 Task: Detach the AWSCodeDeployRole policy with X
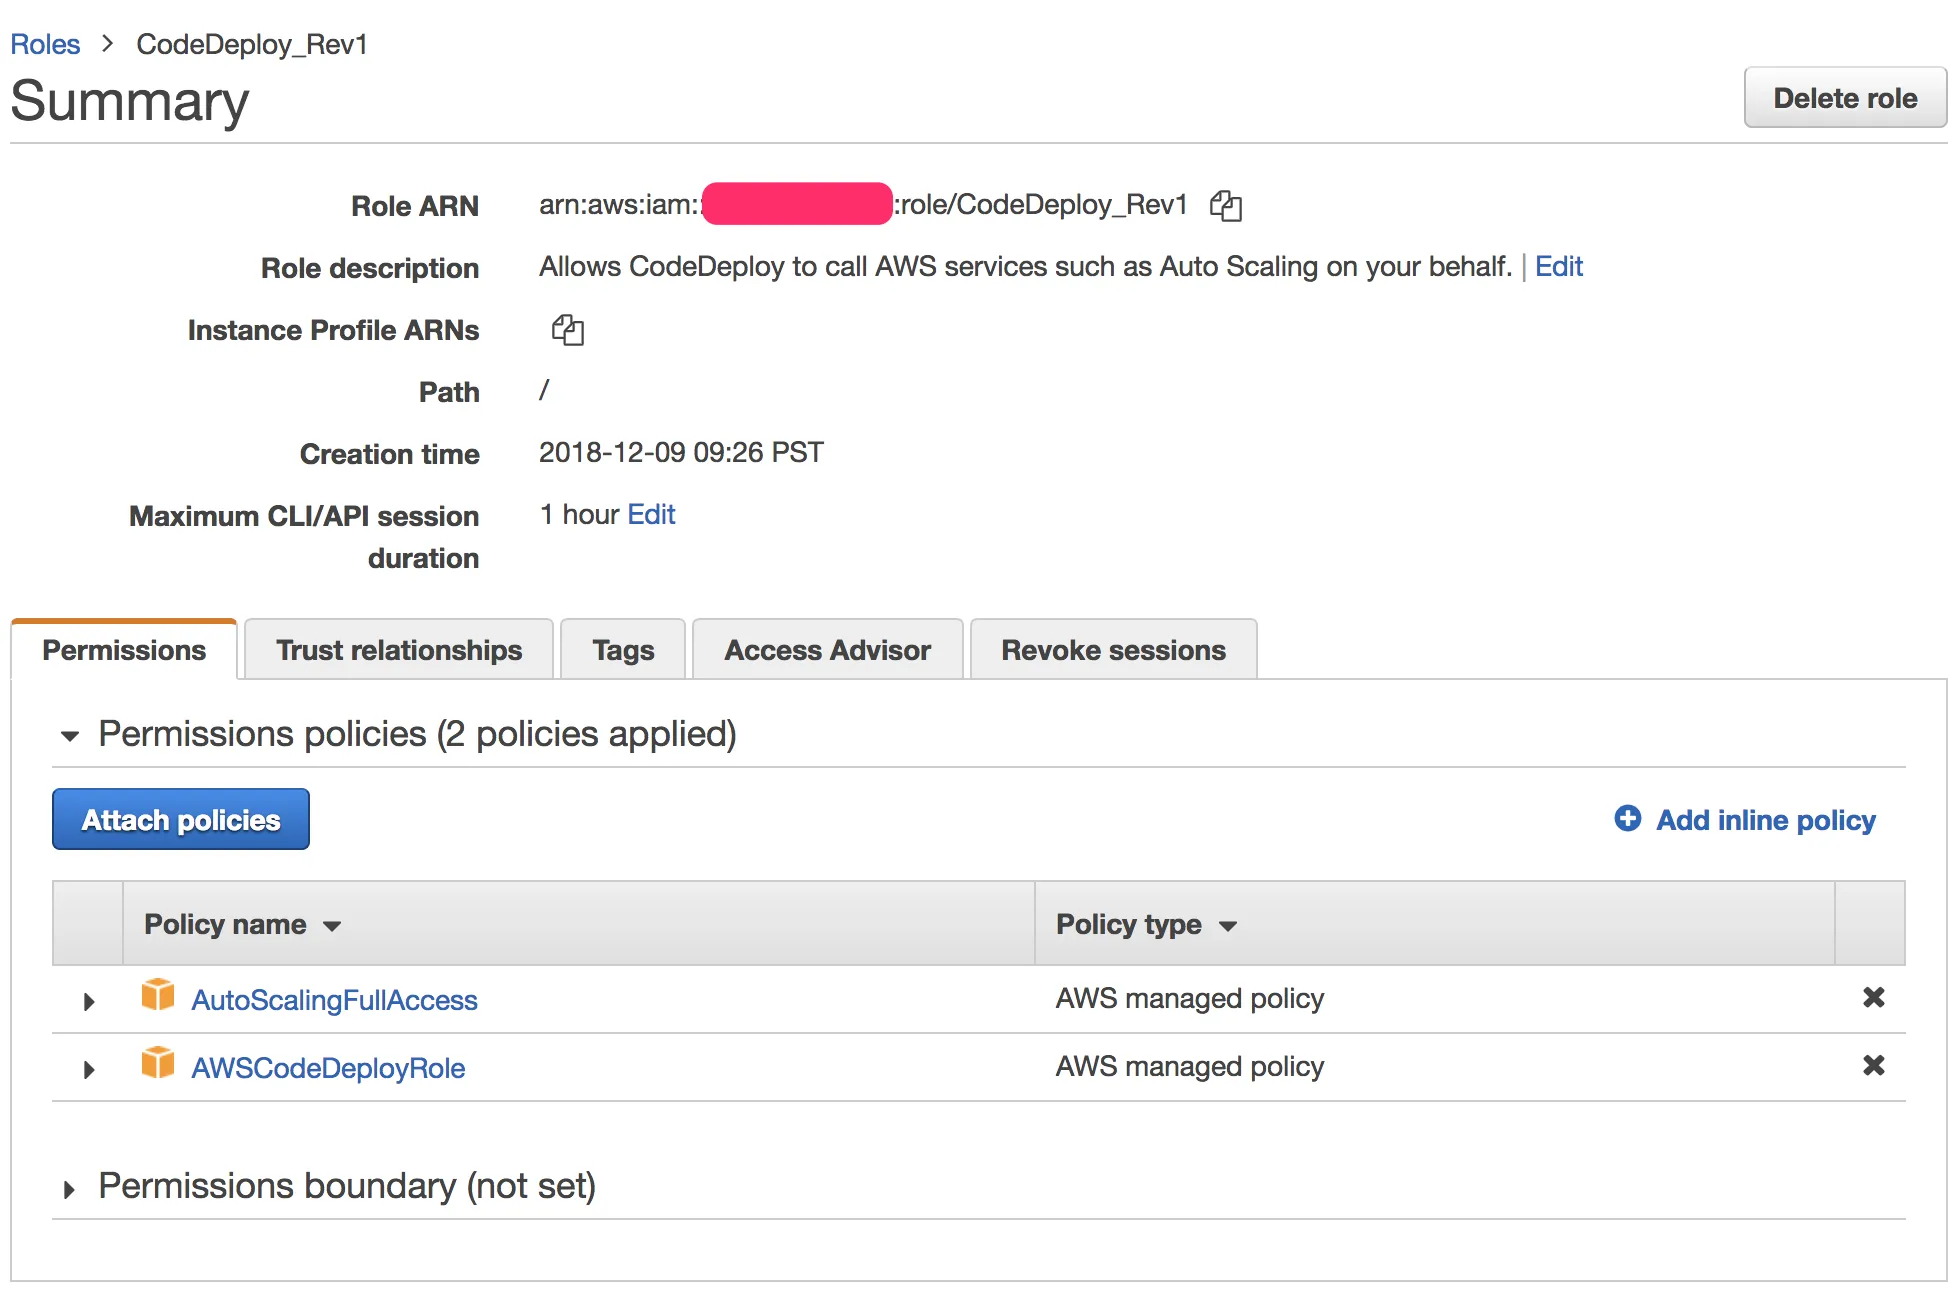[1873, 1065]
